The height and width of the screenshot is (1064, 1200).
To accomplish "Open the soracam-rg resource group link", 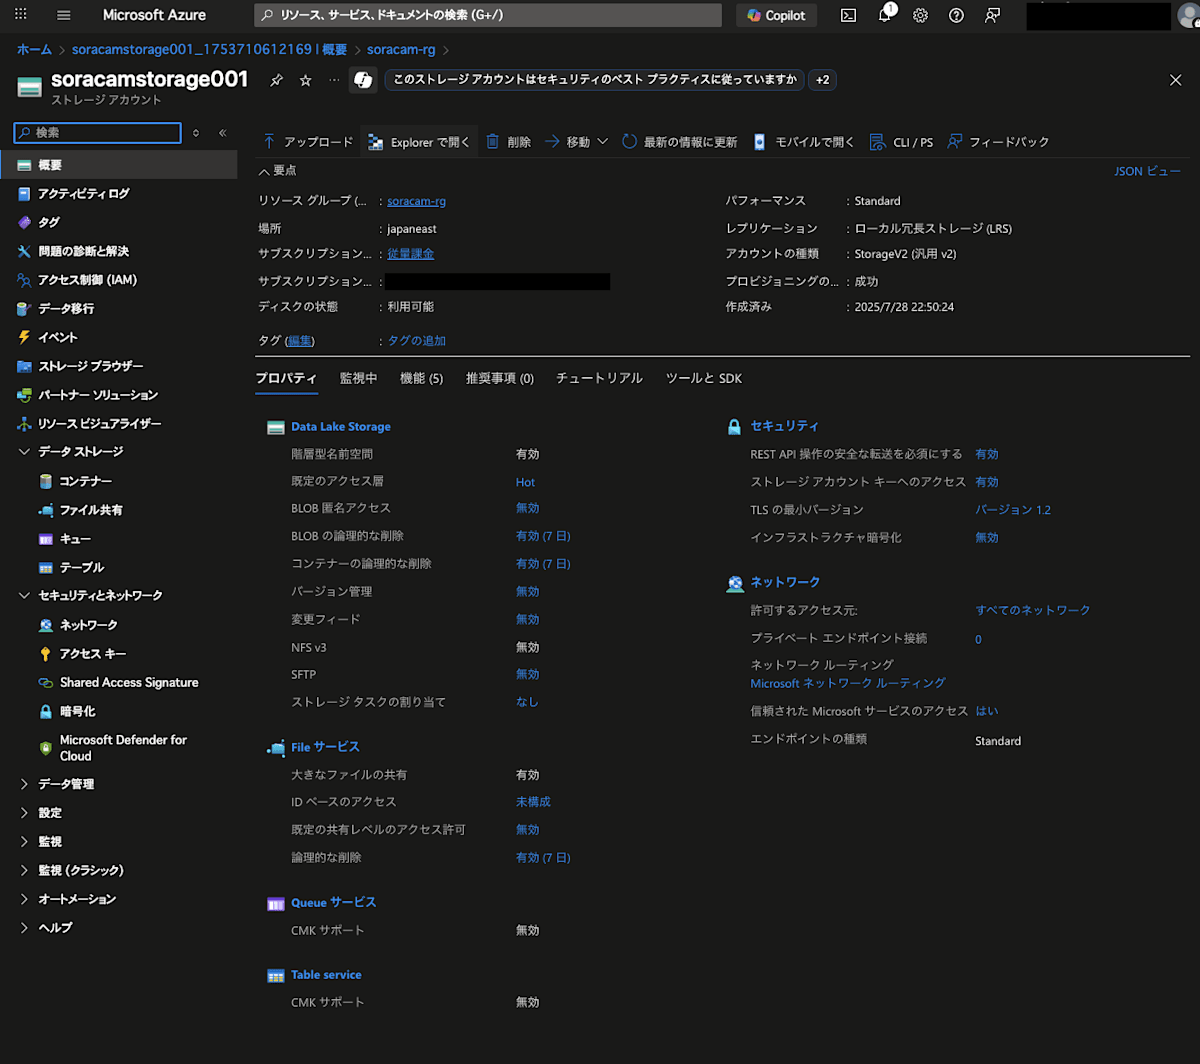I will (x=416, y=201).
